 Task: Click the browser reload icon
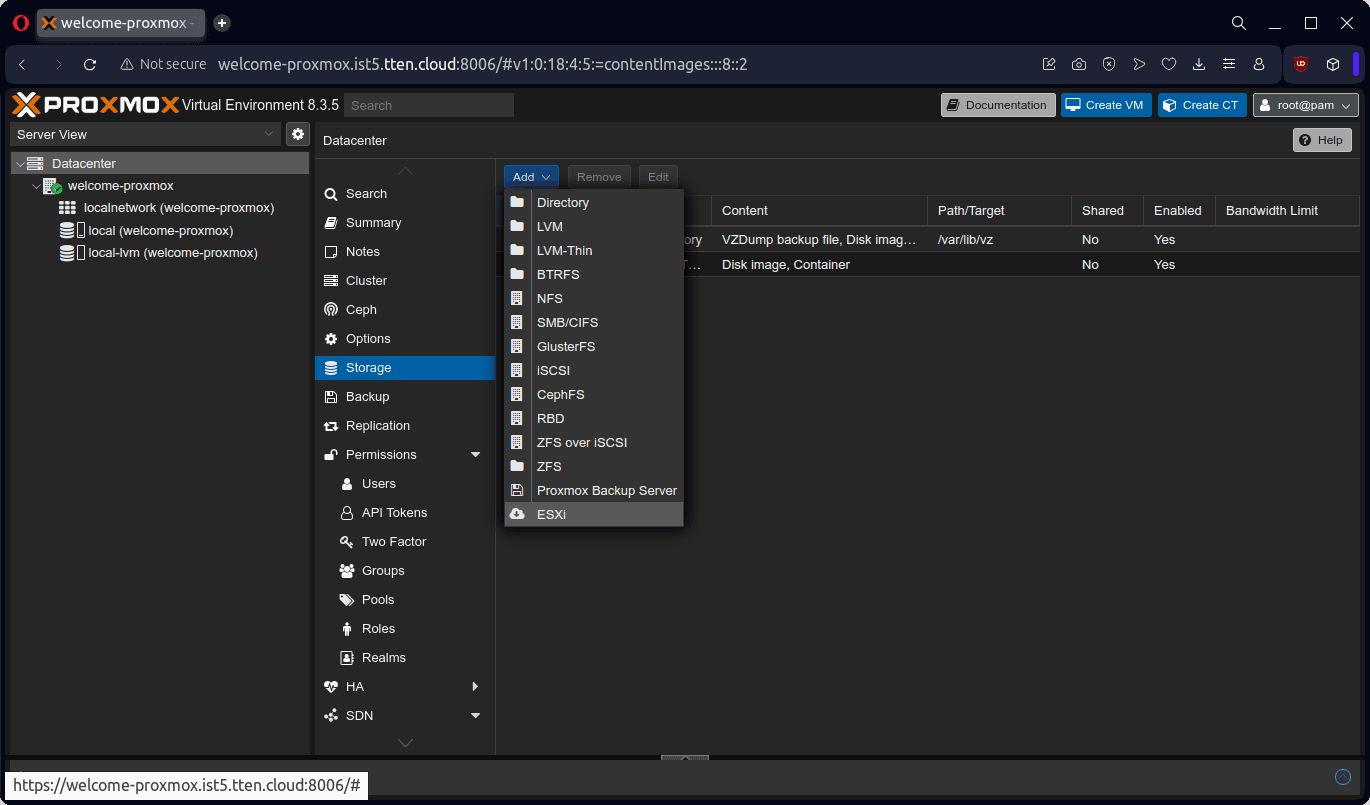[90, 64]
